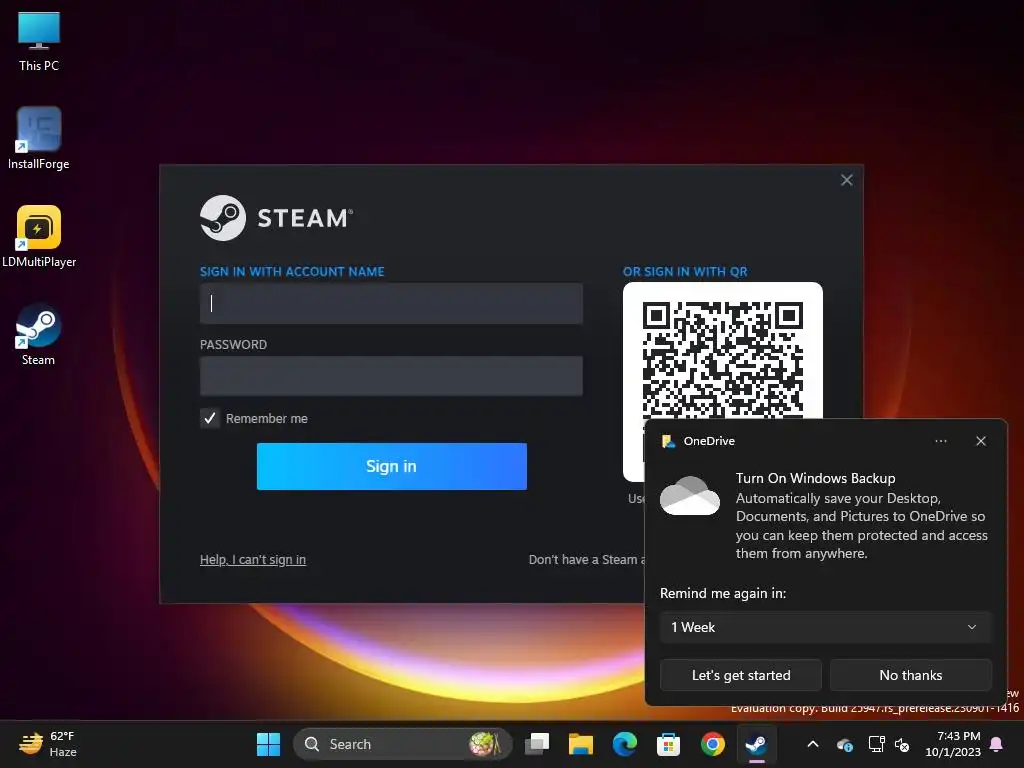Open the network status tray icon

coord(876,744)
